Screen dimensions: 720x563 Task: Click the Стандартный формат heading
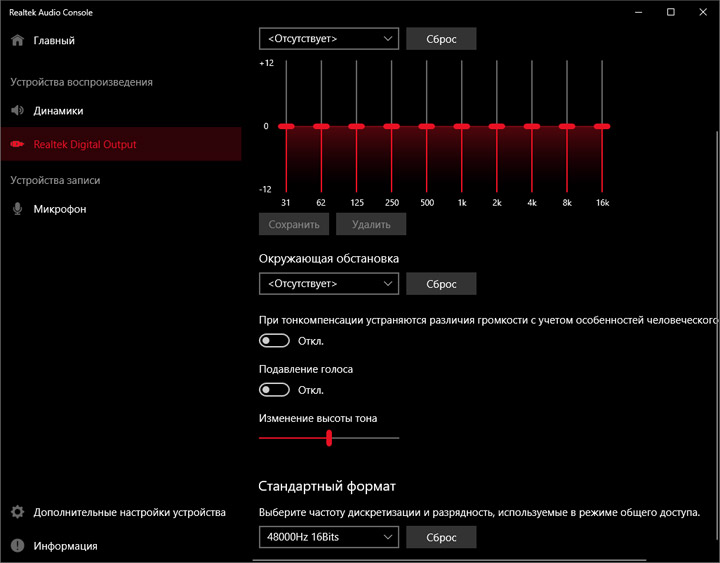(x=327, y=486)
